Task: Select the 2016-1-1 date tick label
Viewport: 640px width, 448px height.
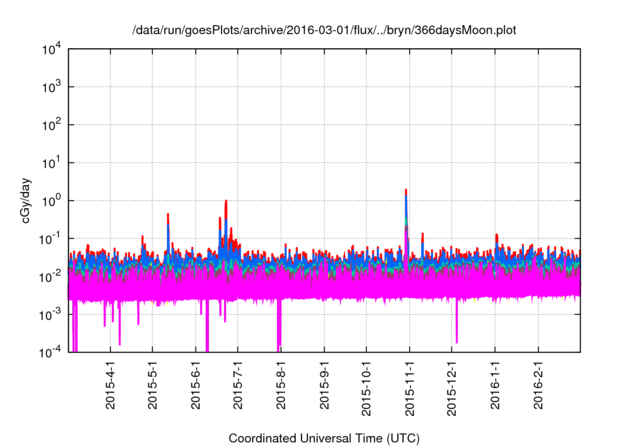Action: [x=495, y=387]
